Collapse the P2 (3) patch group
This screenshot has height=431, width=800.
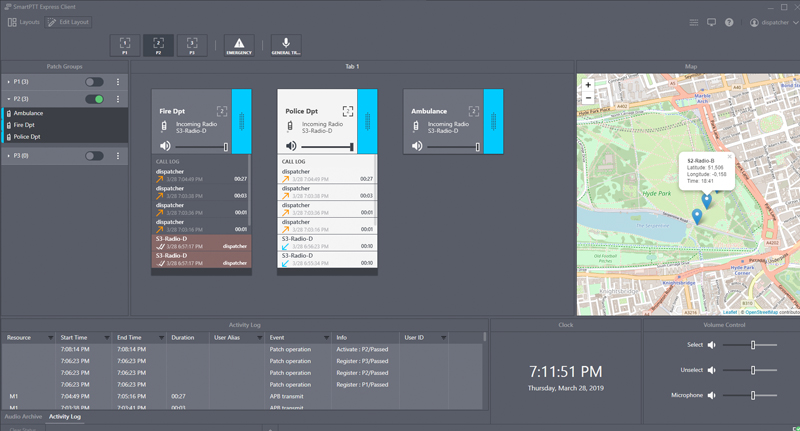(9, 99)
